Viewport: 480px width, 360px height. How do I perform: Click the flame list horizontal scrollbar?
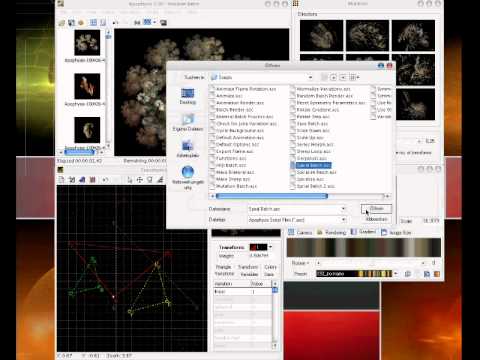pos(82,152)
